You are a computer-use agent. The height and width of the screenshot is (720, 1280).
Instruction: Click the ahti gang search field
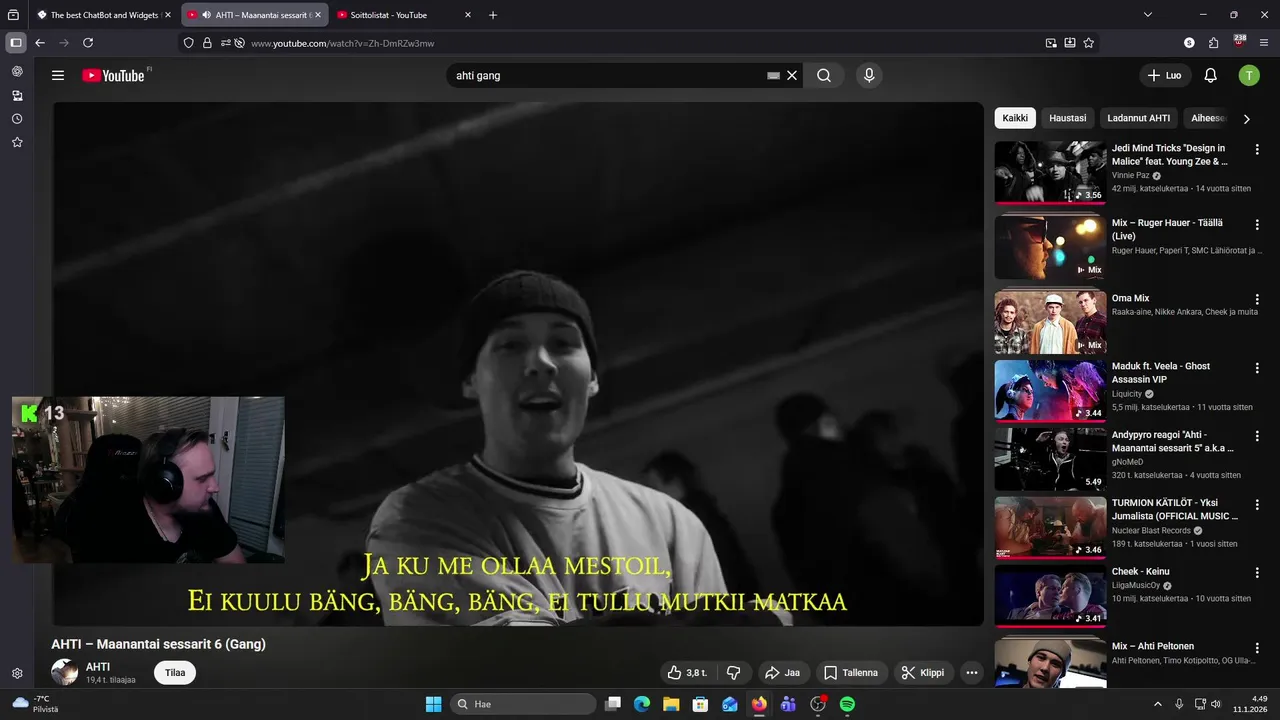tap(605, 75)
